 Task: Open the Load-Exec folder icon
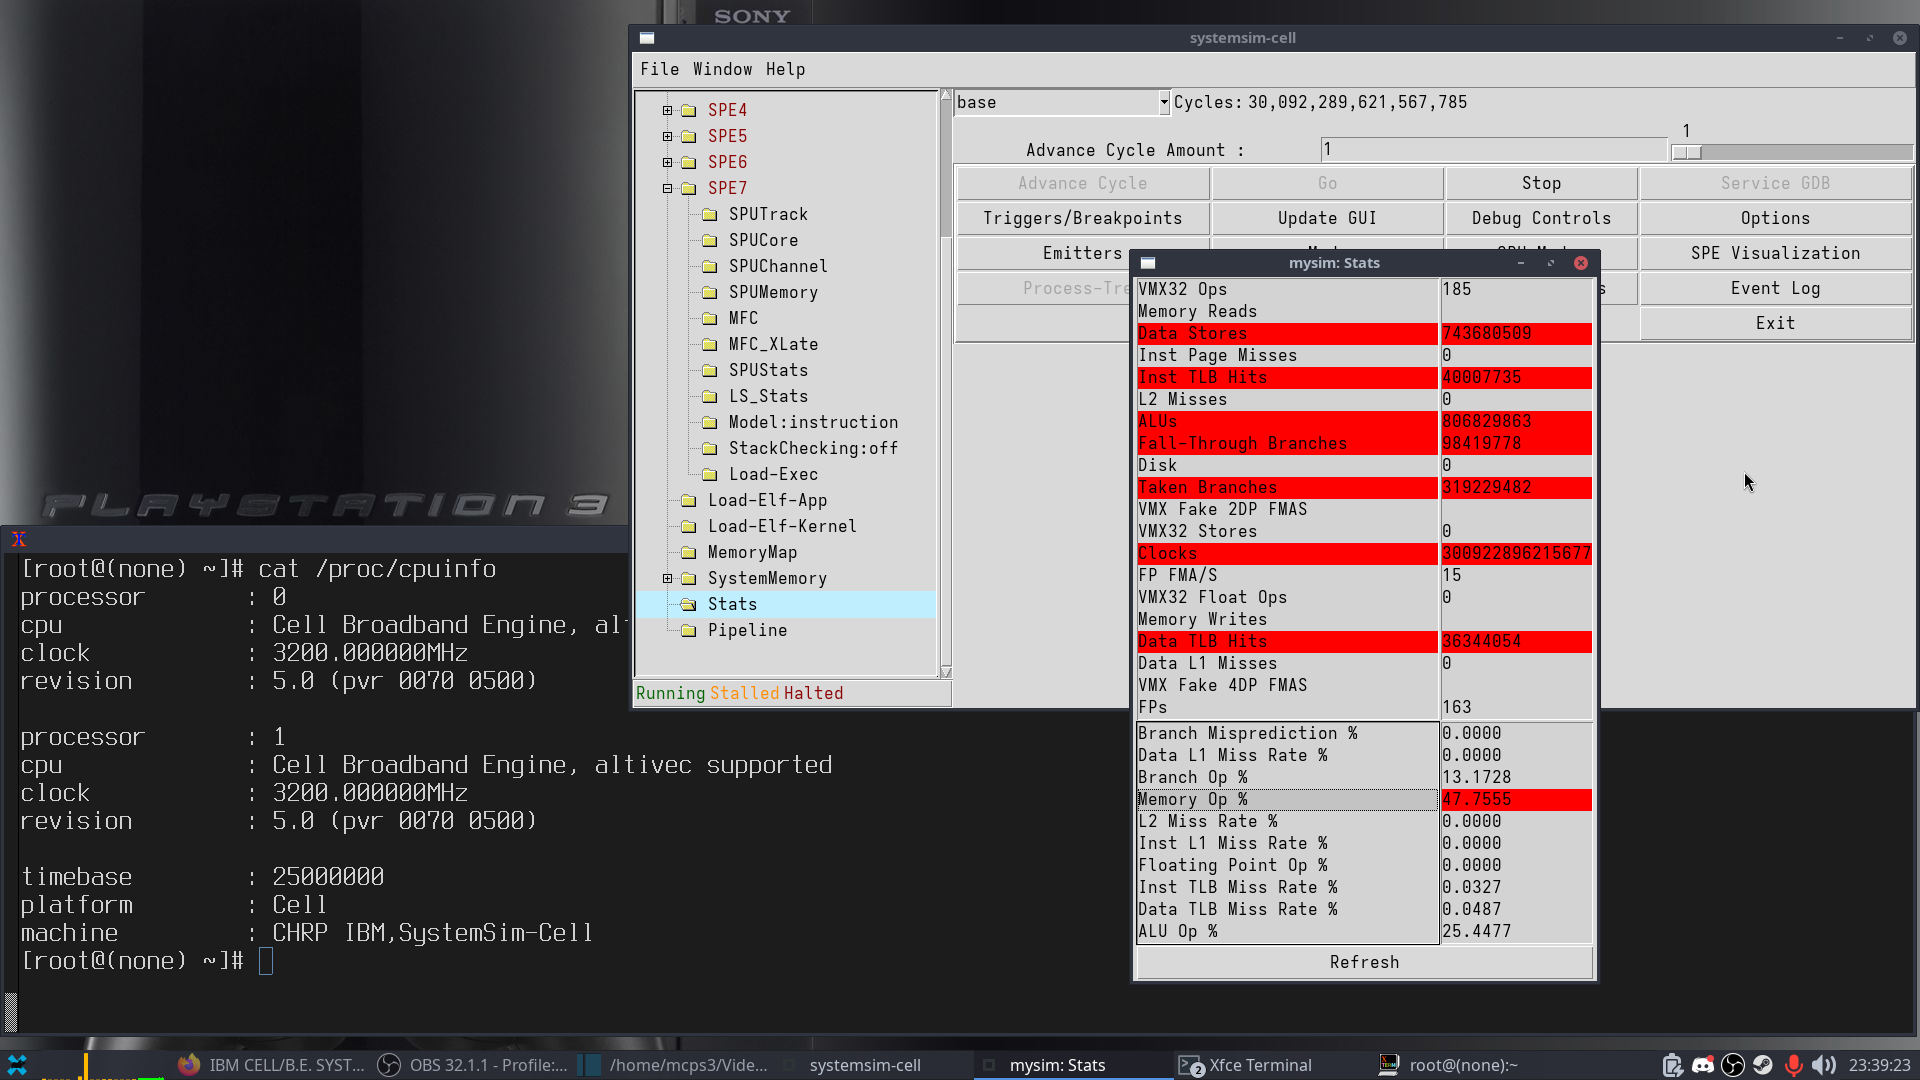coord(710,474)
